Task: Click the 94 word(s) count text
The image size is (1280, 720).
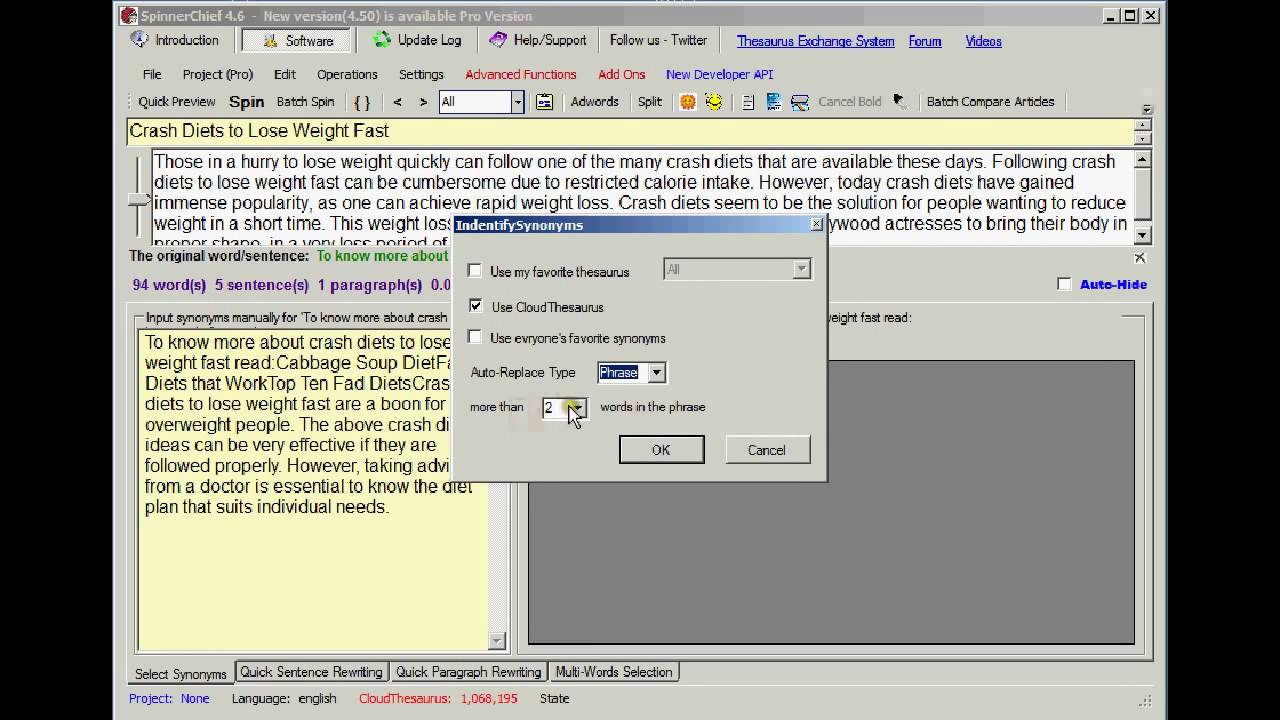Action: [x=169, y=285]
